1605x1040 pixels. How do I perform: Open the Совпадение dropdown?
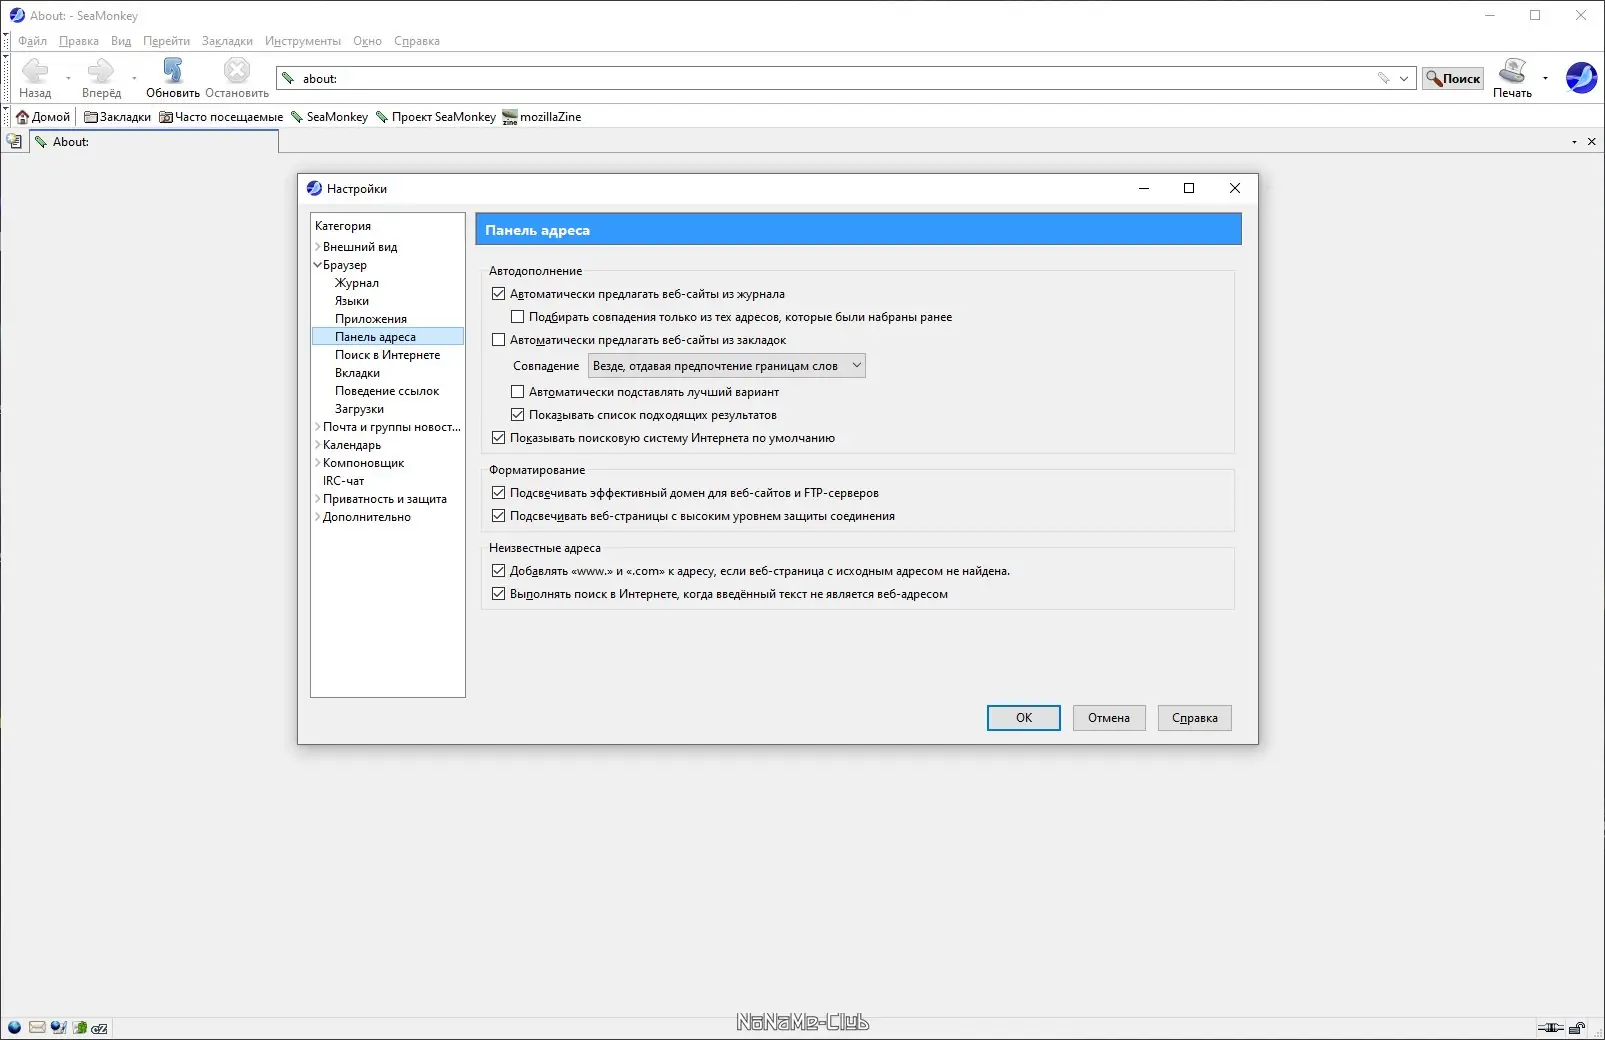tap(727, 366)
